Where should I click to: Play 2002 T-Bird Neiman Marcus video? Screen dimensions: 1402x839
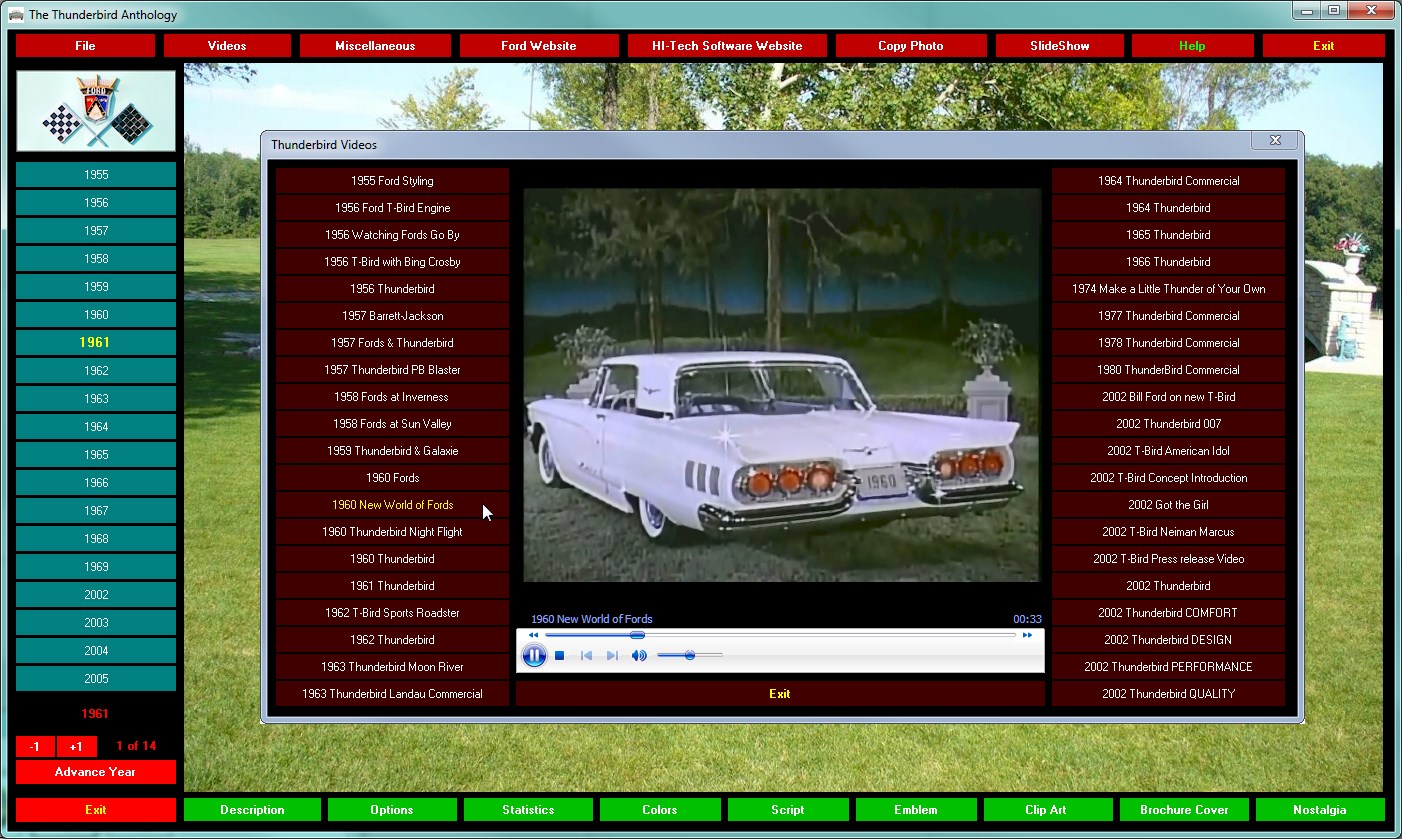tap(1168, 532)
